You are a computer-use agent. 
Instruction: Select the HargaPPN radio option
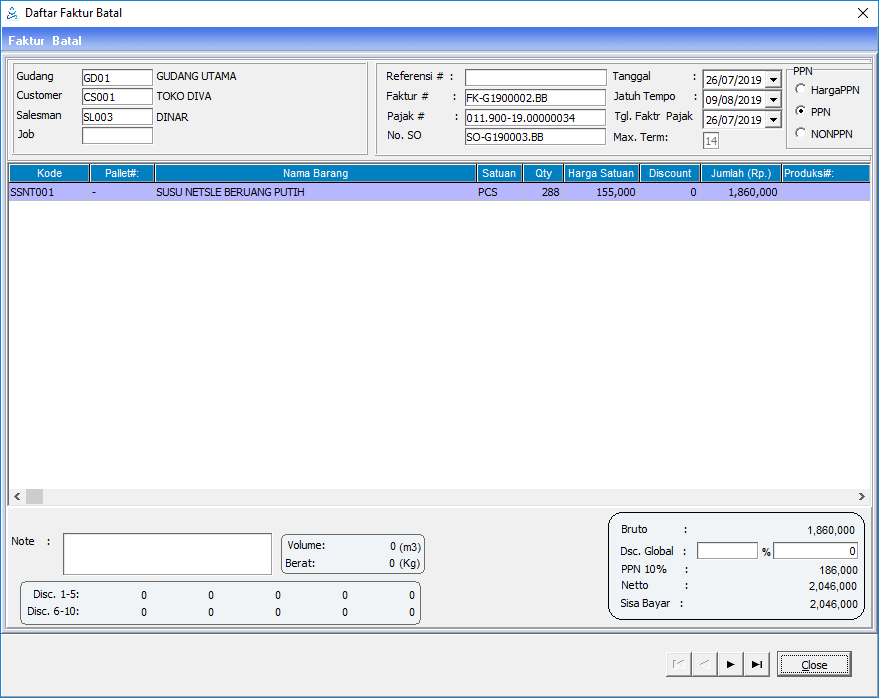(801, 90)
